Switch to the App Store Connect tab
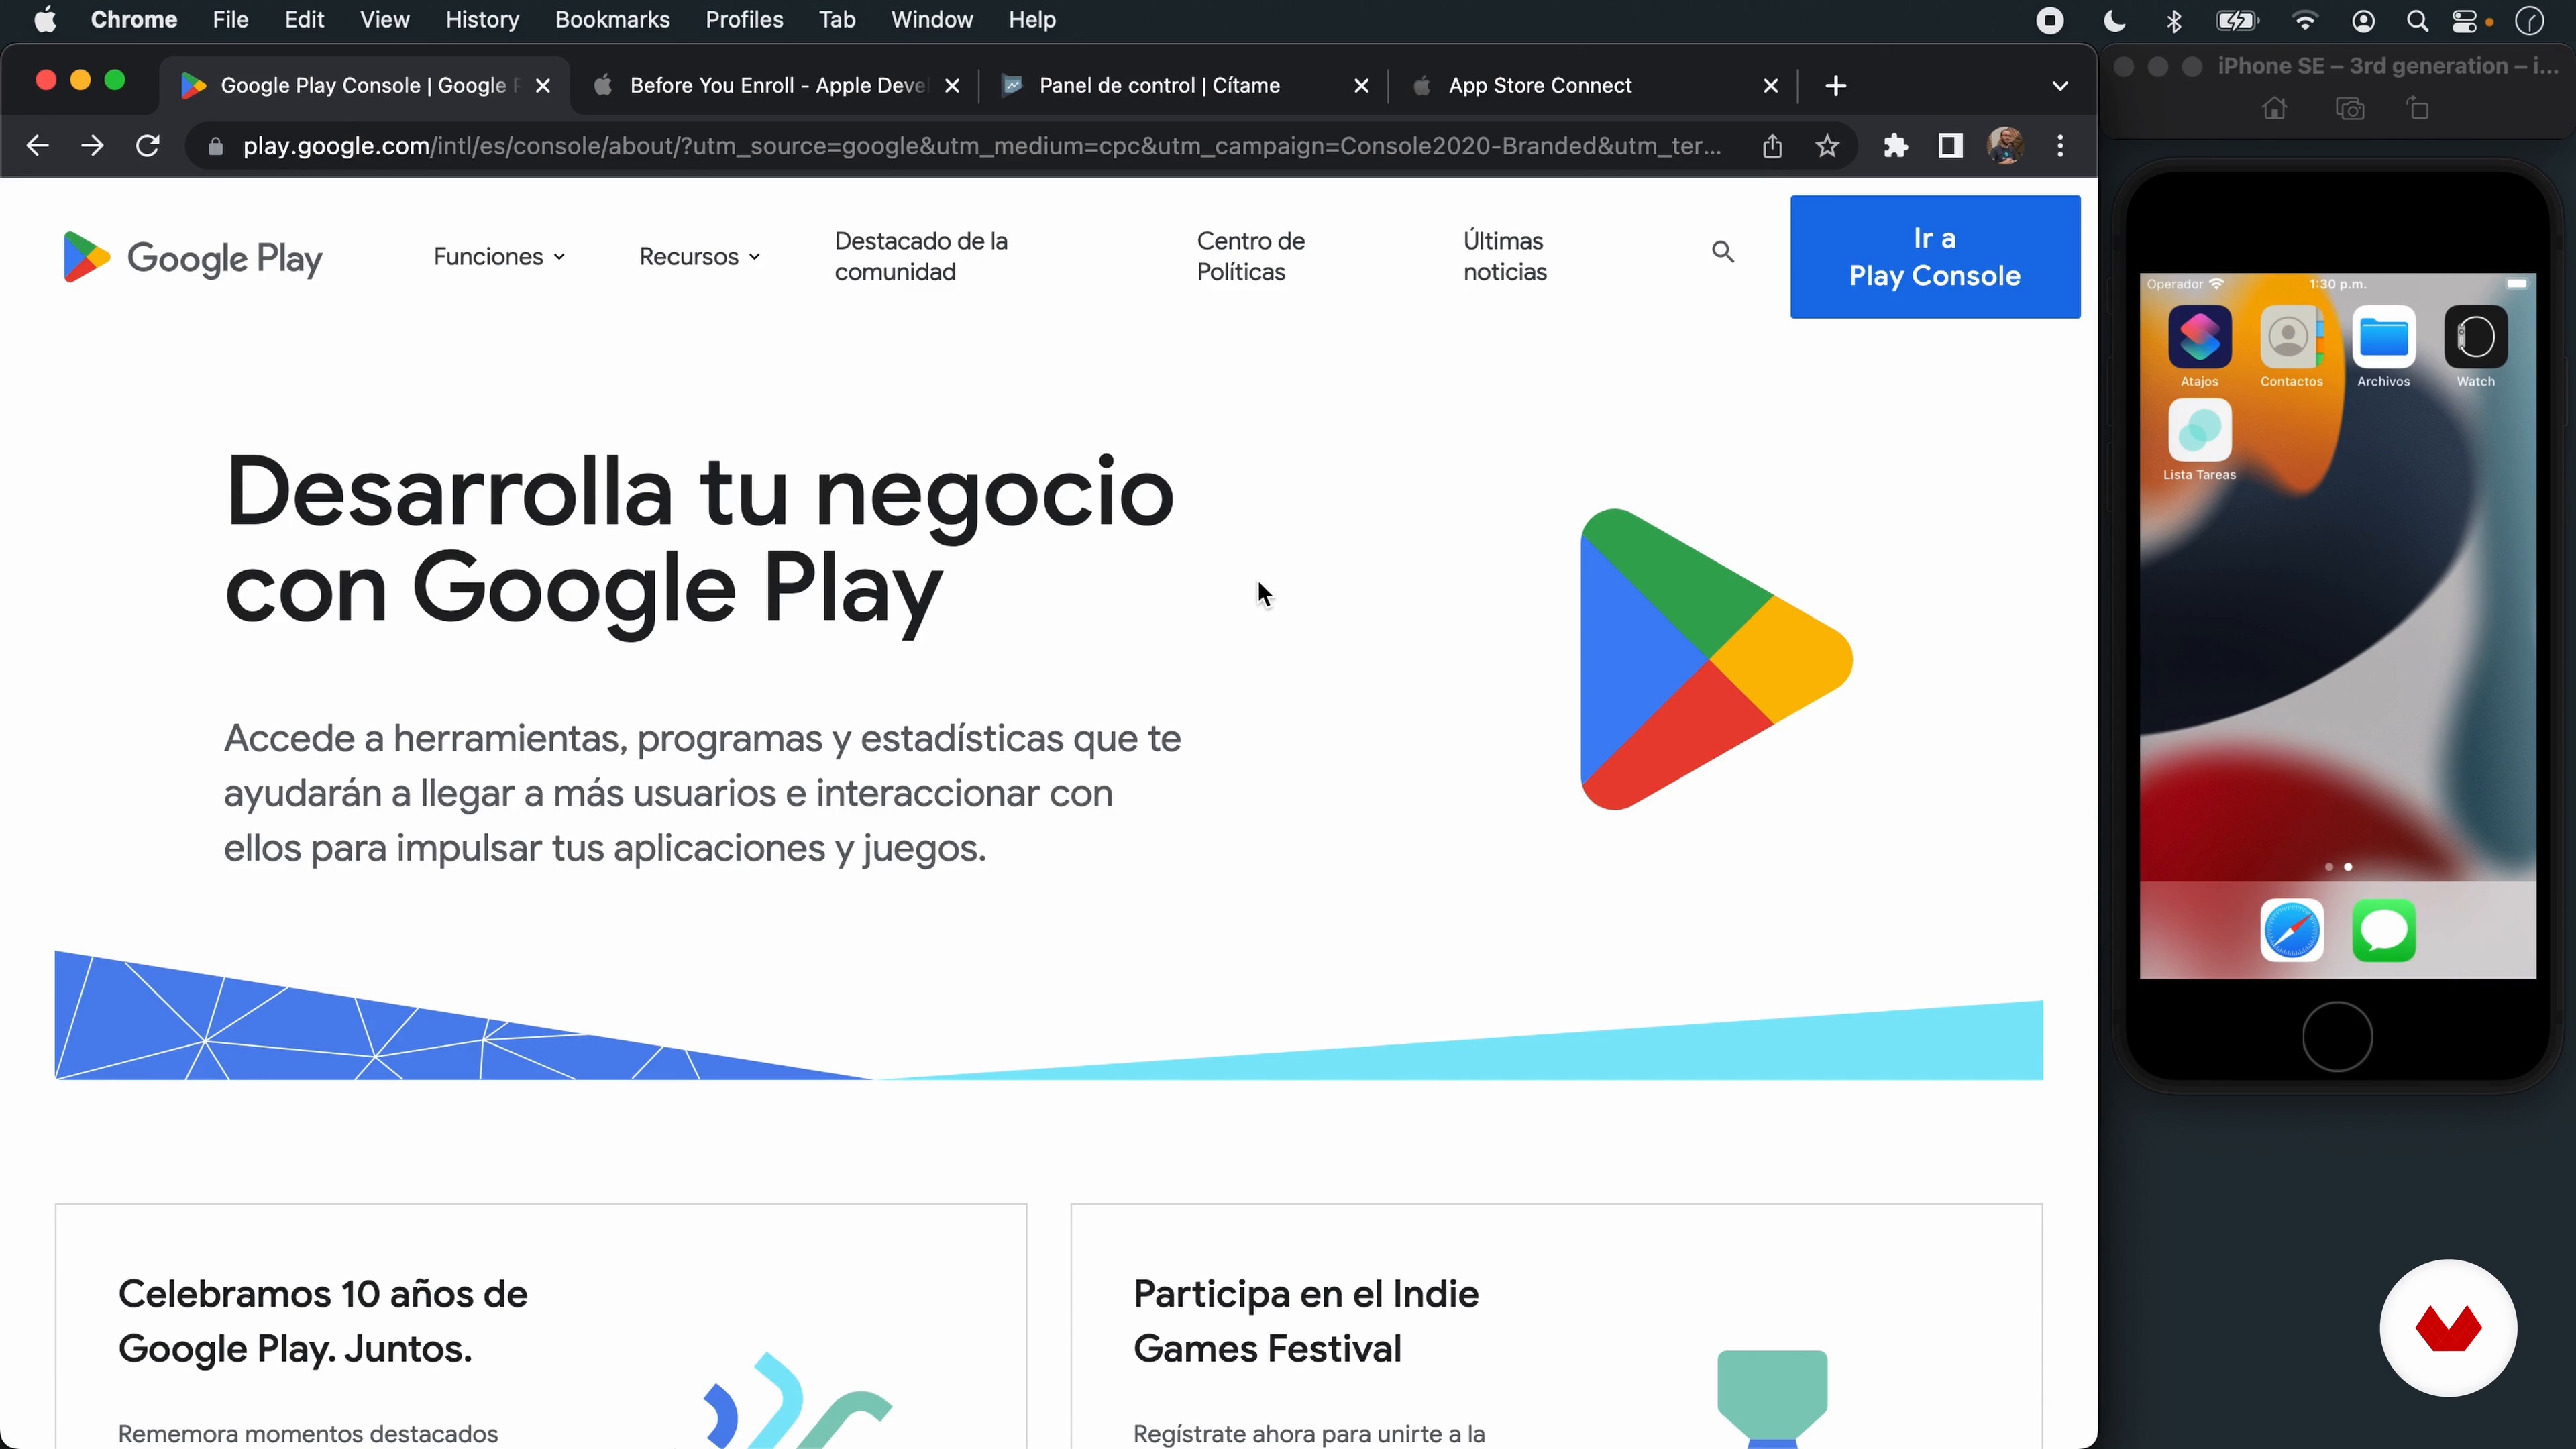The width and height of the screenshot is (2576, 1449). [1594, 86]
